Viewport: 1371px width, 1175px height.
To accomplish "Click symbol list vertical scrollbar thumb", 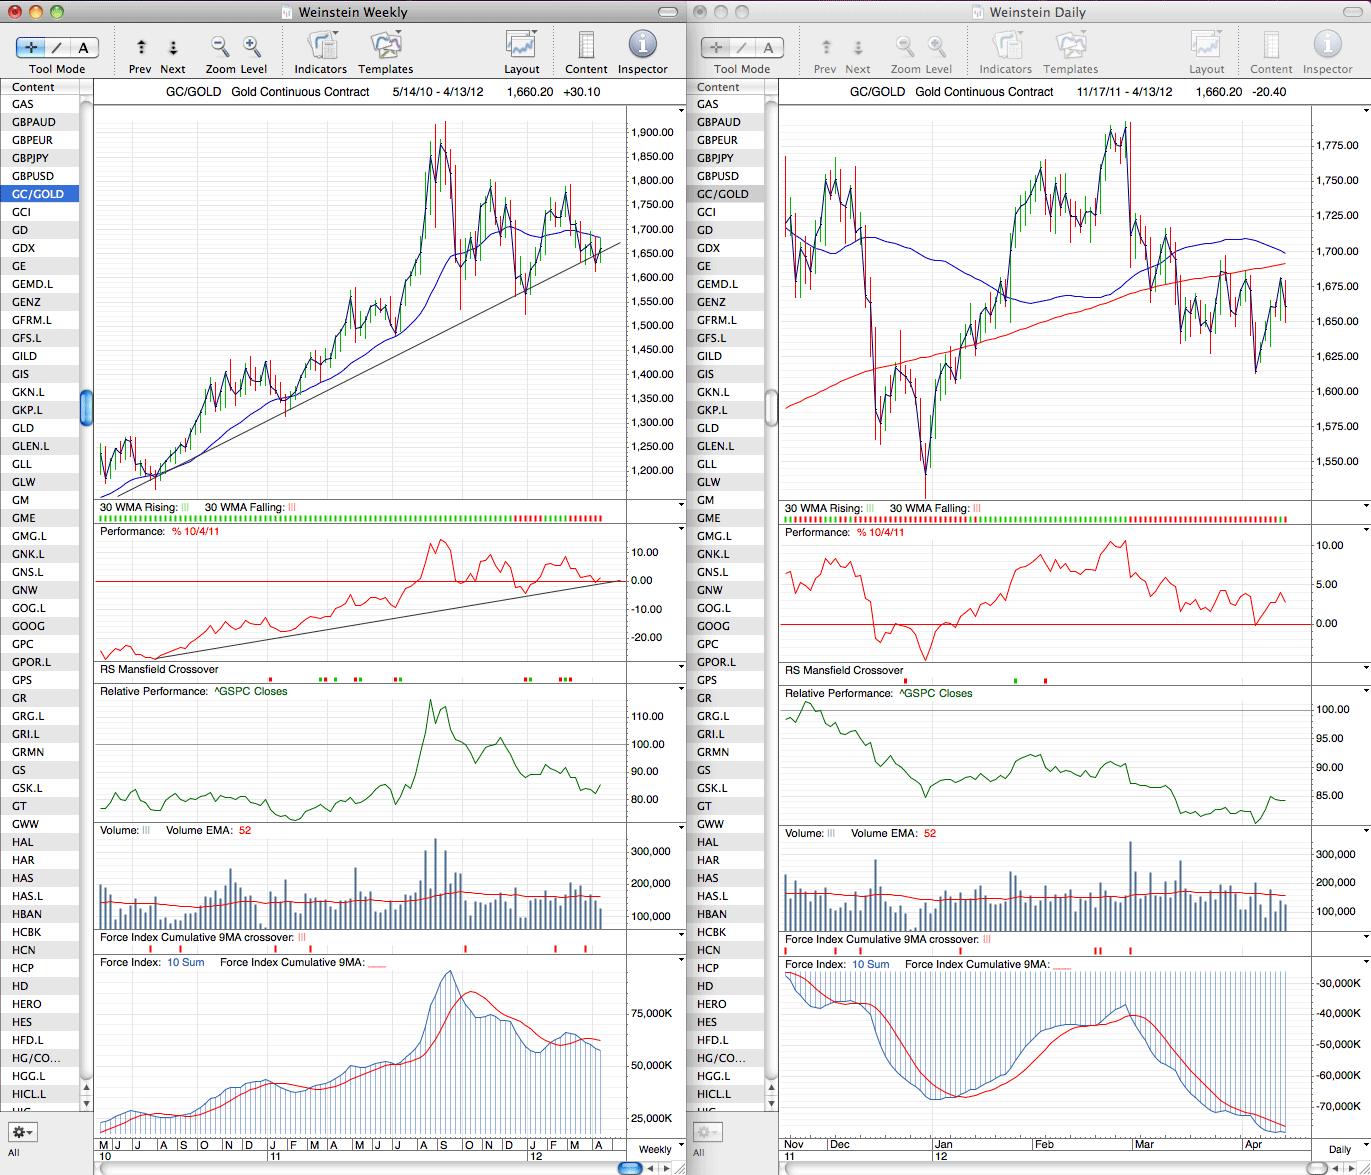I will (86, 407).
